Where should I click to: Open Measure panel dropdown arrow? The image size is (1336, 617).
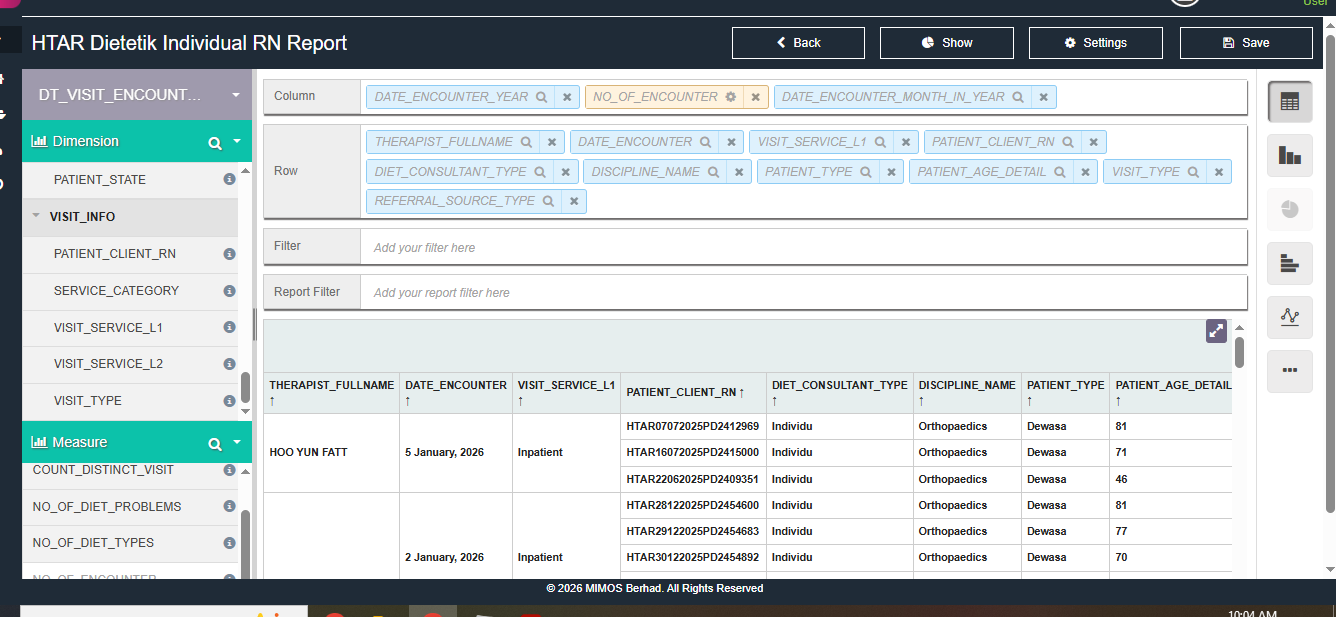coord(237,442)
